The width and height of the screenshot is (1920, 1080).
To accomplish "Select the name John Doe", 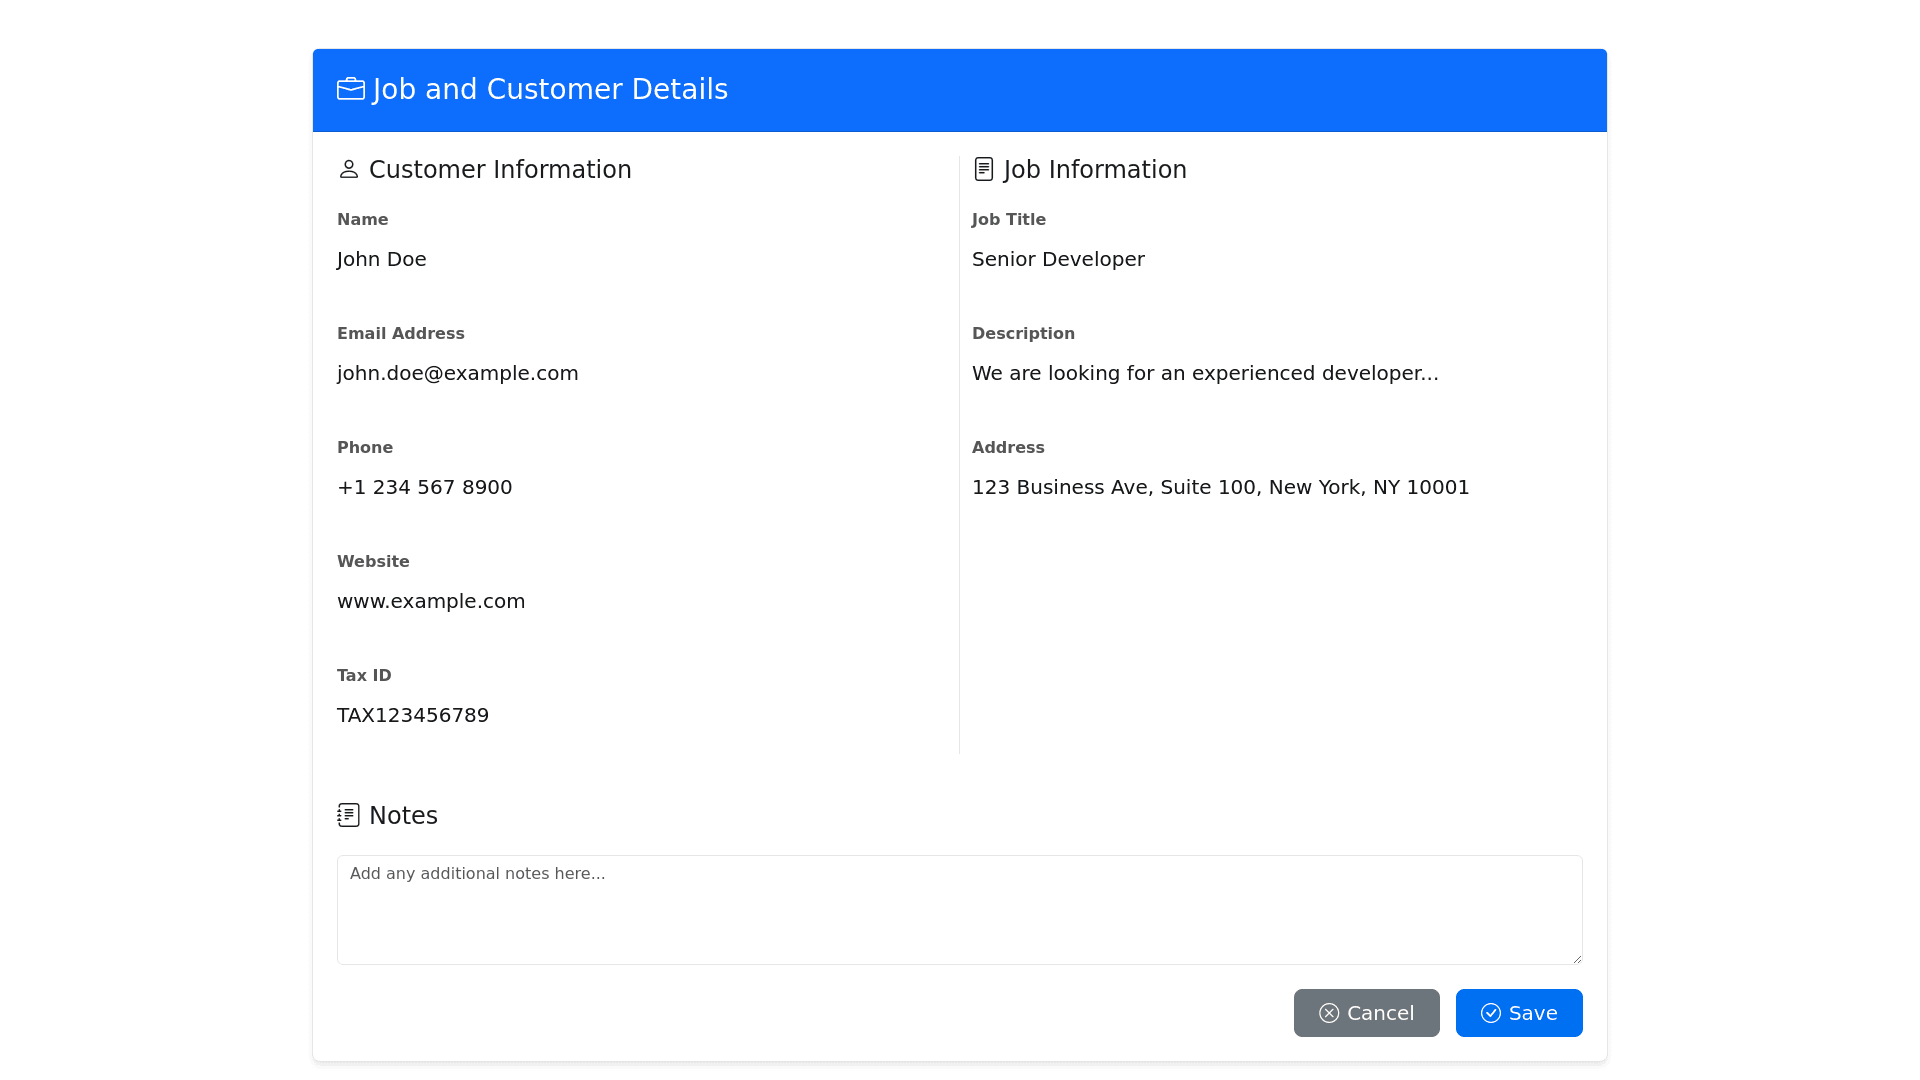I will click(381, 260).
